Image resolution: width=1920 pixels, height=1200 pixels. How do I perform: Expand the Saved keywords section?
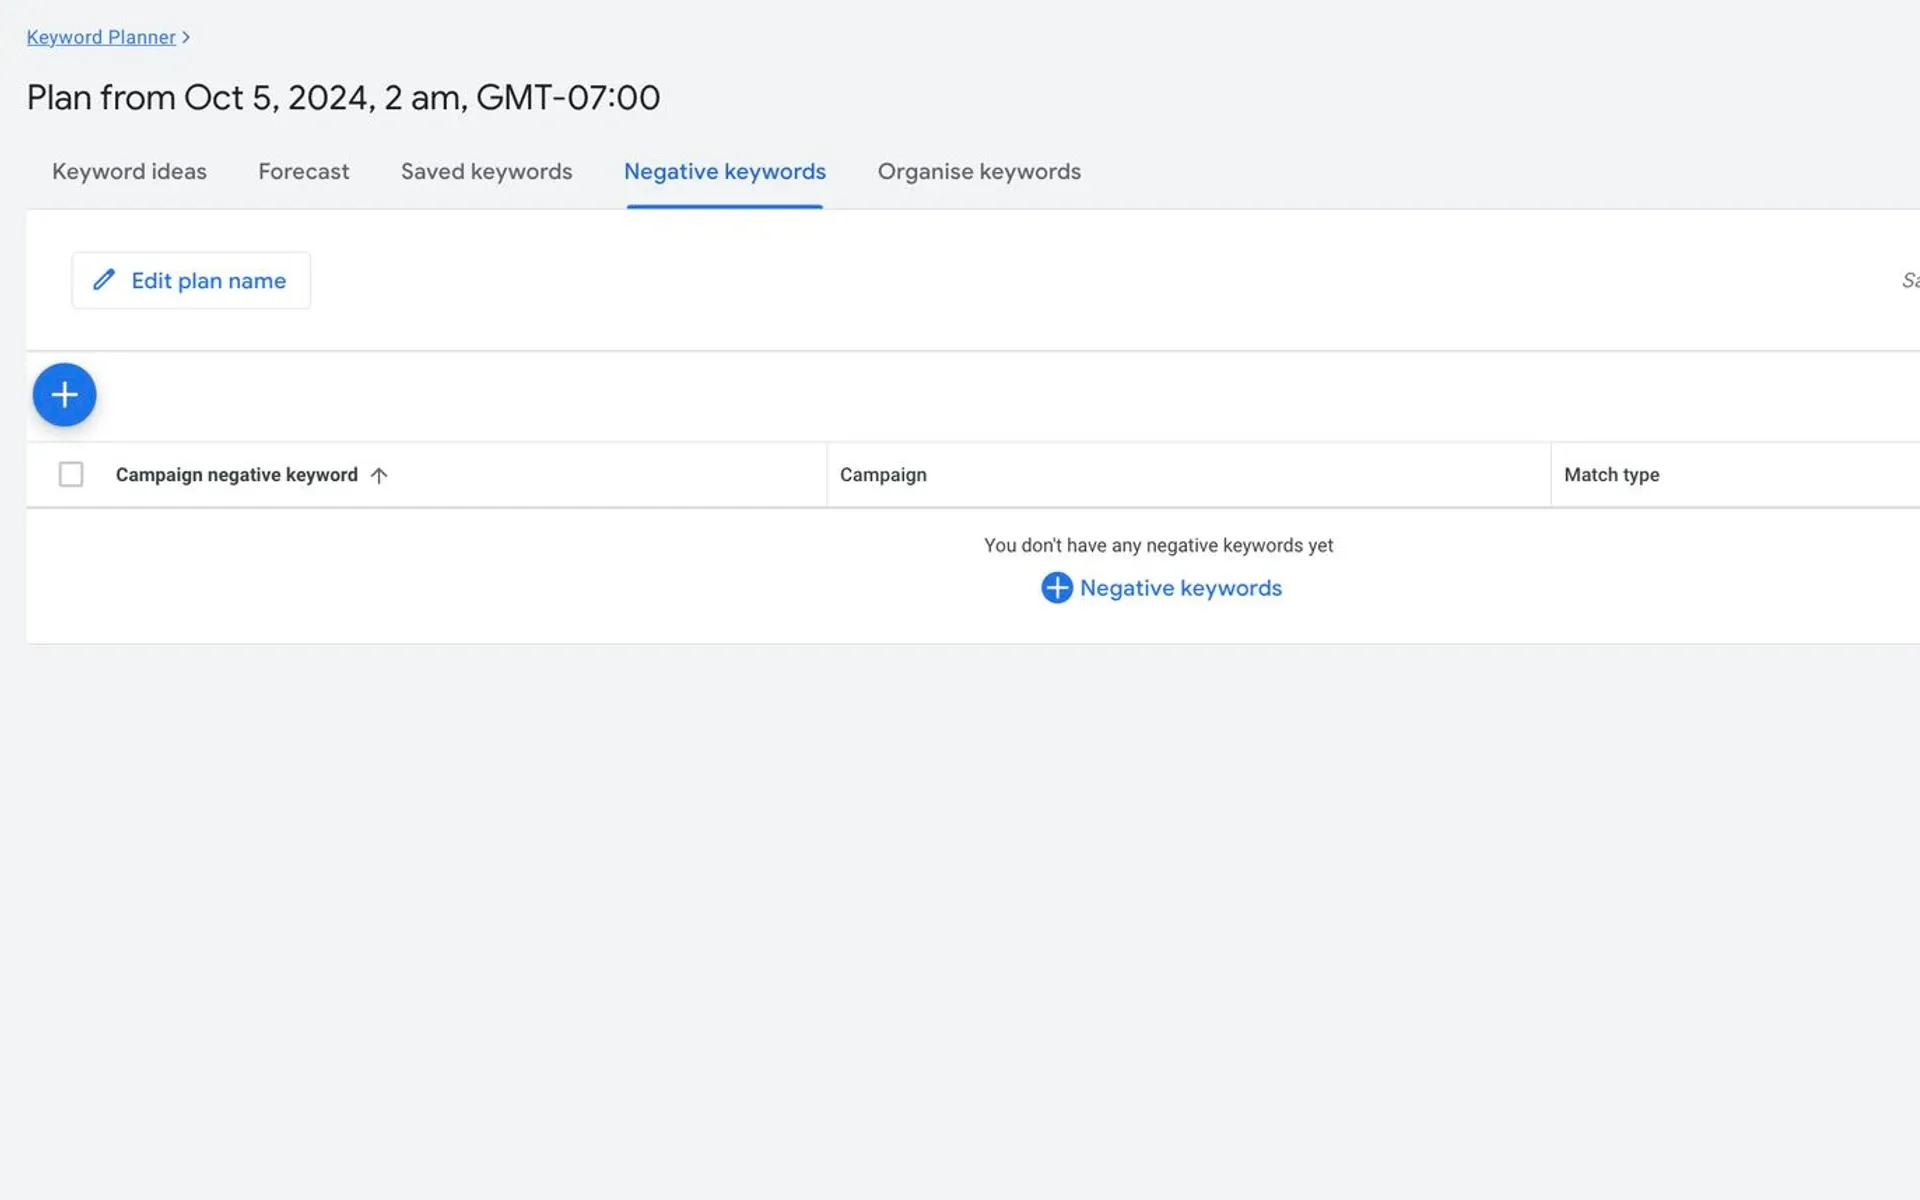point(485,170)
